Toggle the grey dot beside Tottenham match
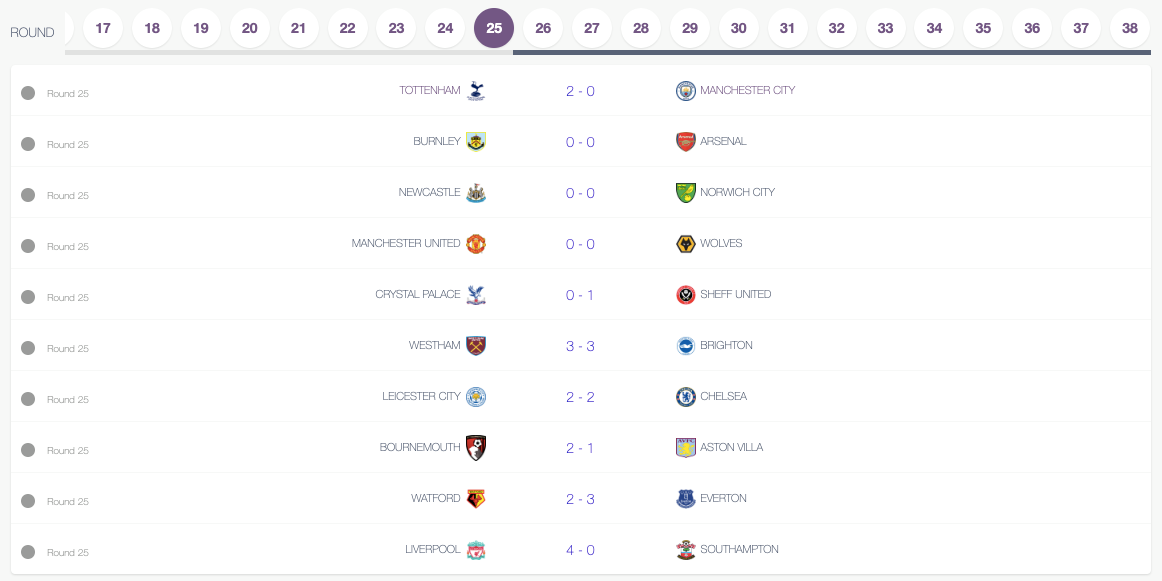 coord(28,93)
